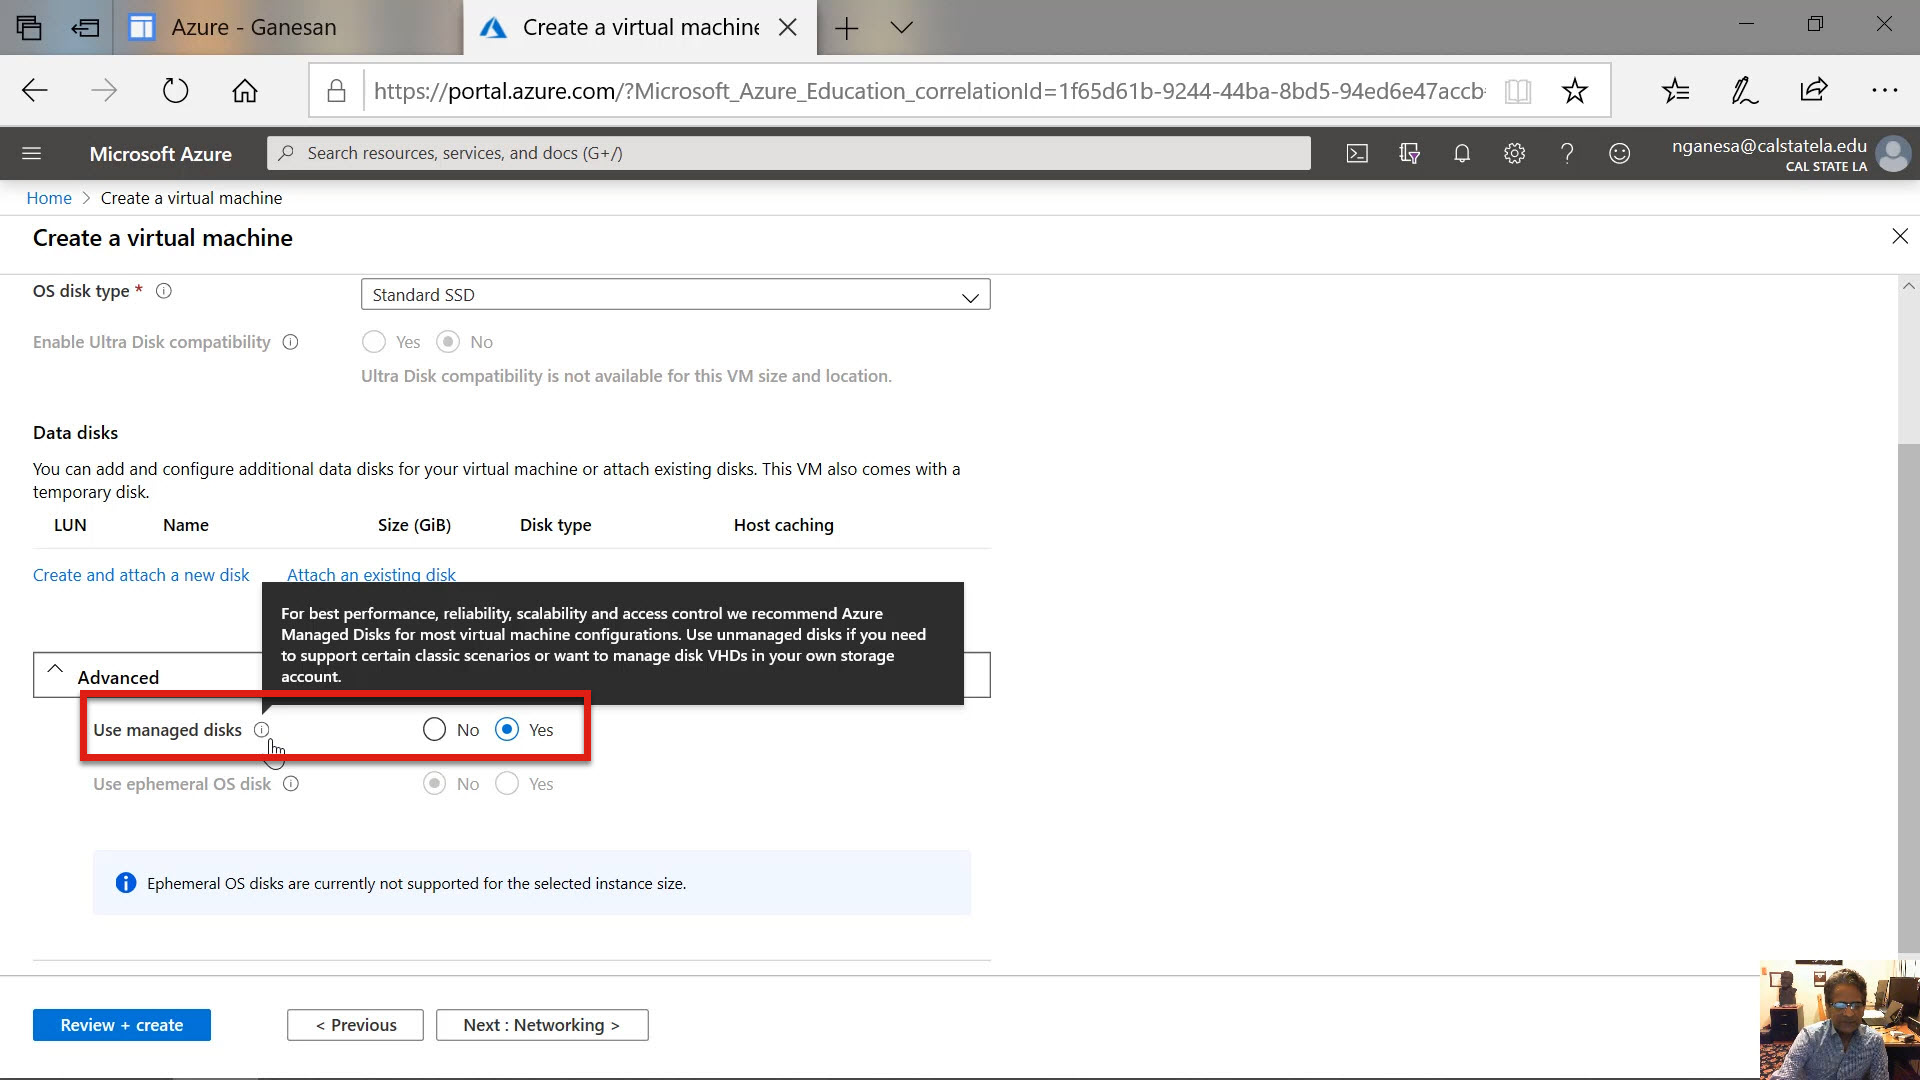Screen dimensions: 1920x1080
Task: Open the notifications bell
Action: 1462,153
